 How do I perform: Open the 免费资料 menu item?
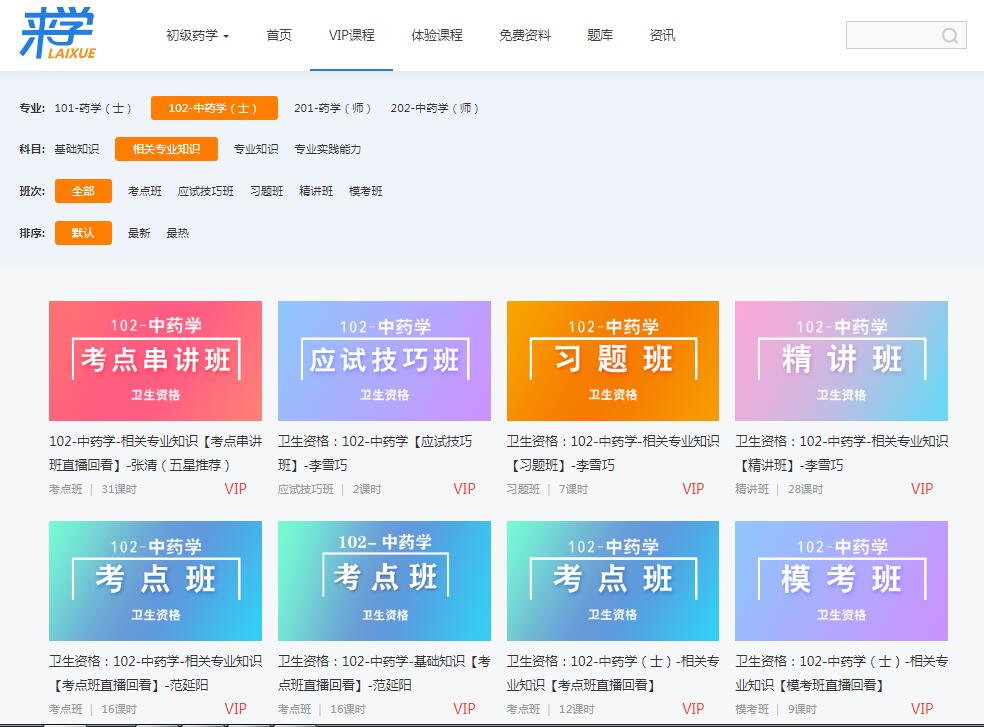[x=525, y=36]
